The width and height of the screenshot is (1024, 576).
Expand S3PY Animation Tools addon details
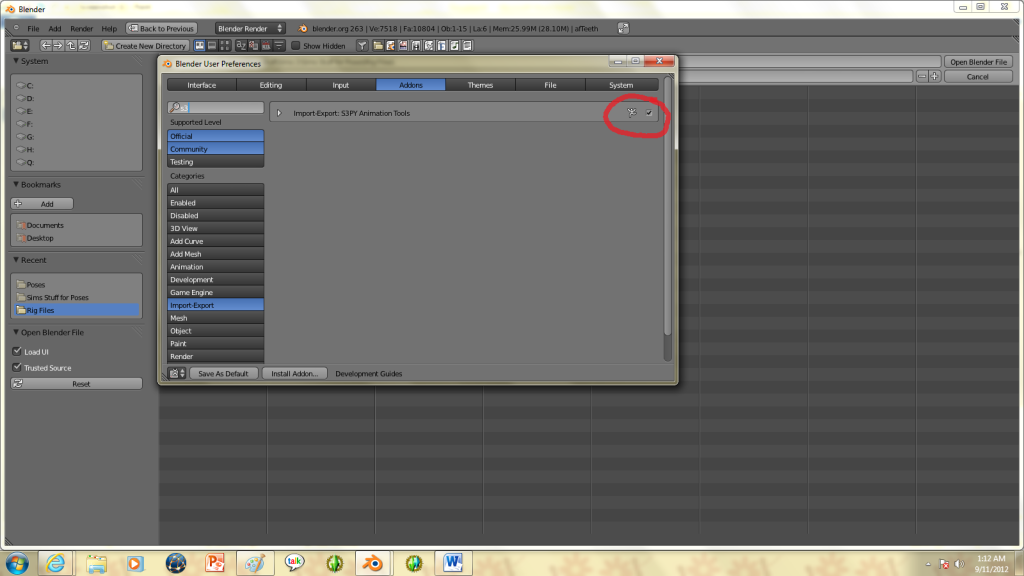[279, 113]
